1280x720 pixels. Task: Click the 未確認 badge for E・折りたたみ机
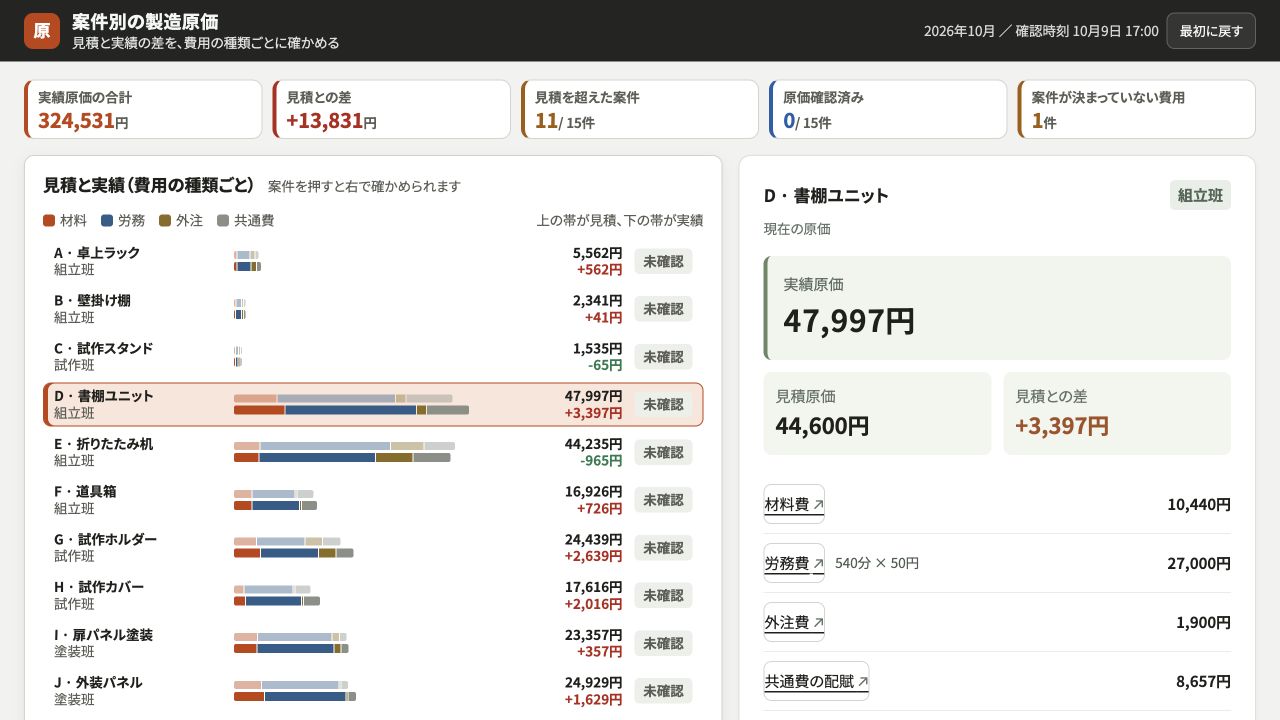coord(663,452)
